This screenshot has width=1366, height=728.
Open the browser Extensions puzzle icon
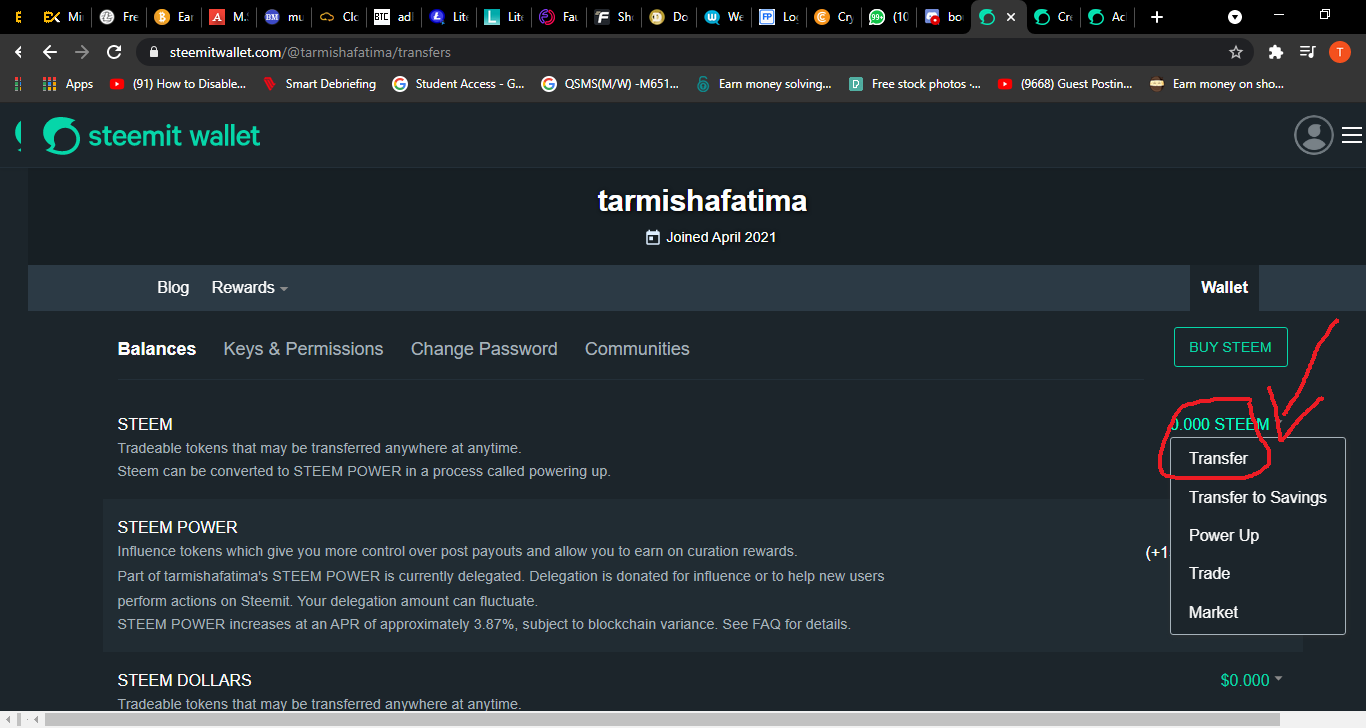pyautogui.click(x=1275, y=52)
